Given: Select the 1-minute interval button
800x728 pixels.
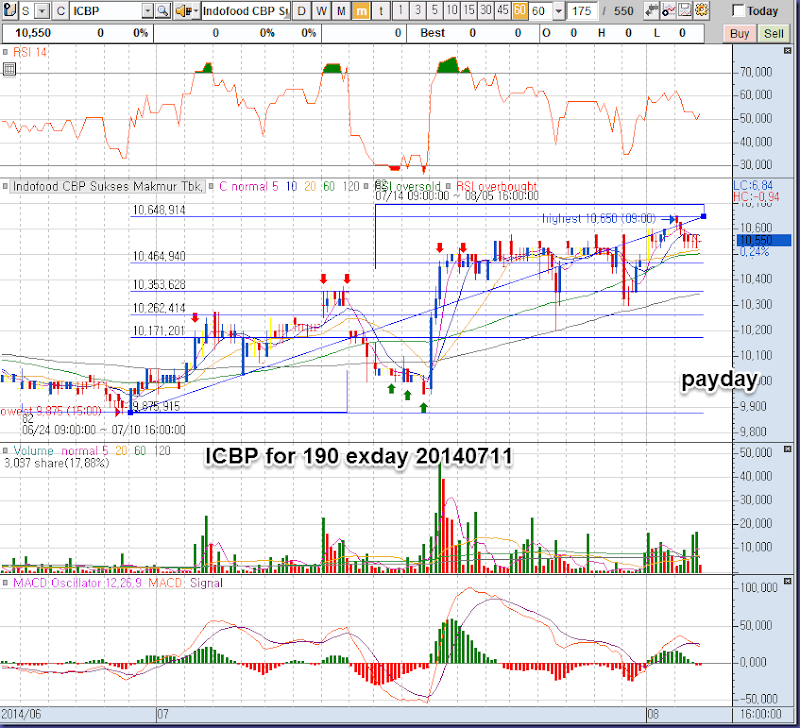Looking at the screenshot, I should pyautogui.click(x=401, y=10).
